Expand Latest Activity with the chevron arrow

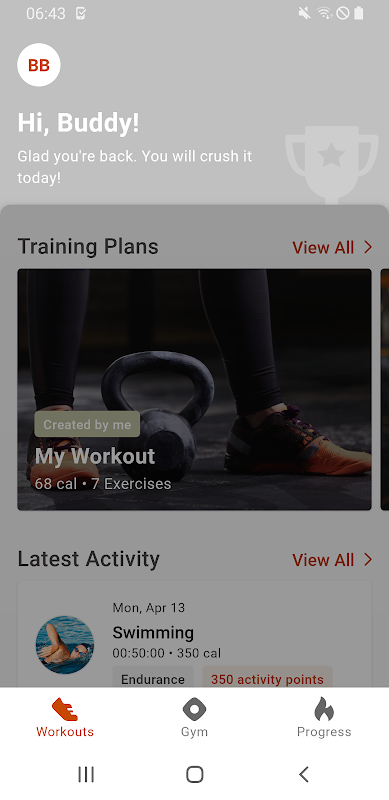coord(368,560)
